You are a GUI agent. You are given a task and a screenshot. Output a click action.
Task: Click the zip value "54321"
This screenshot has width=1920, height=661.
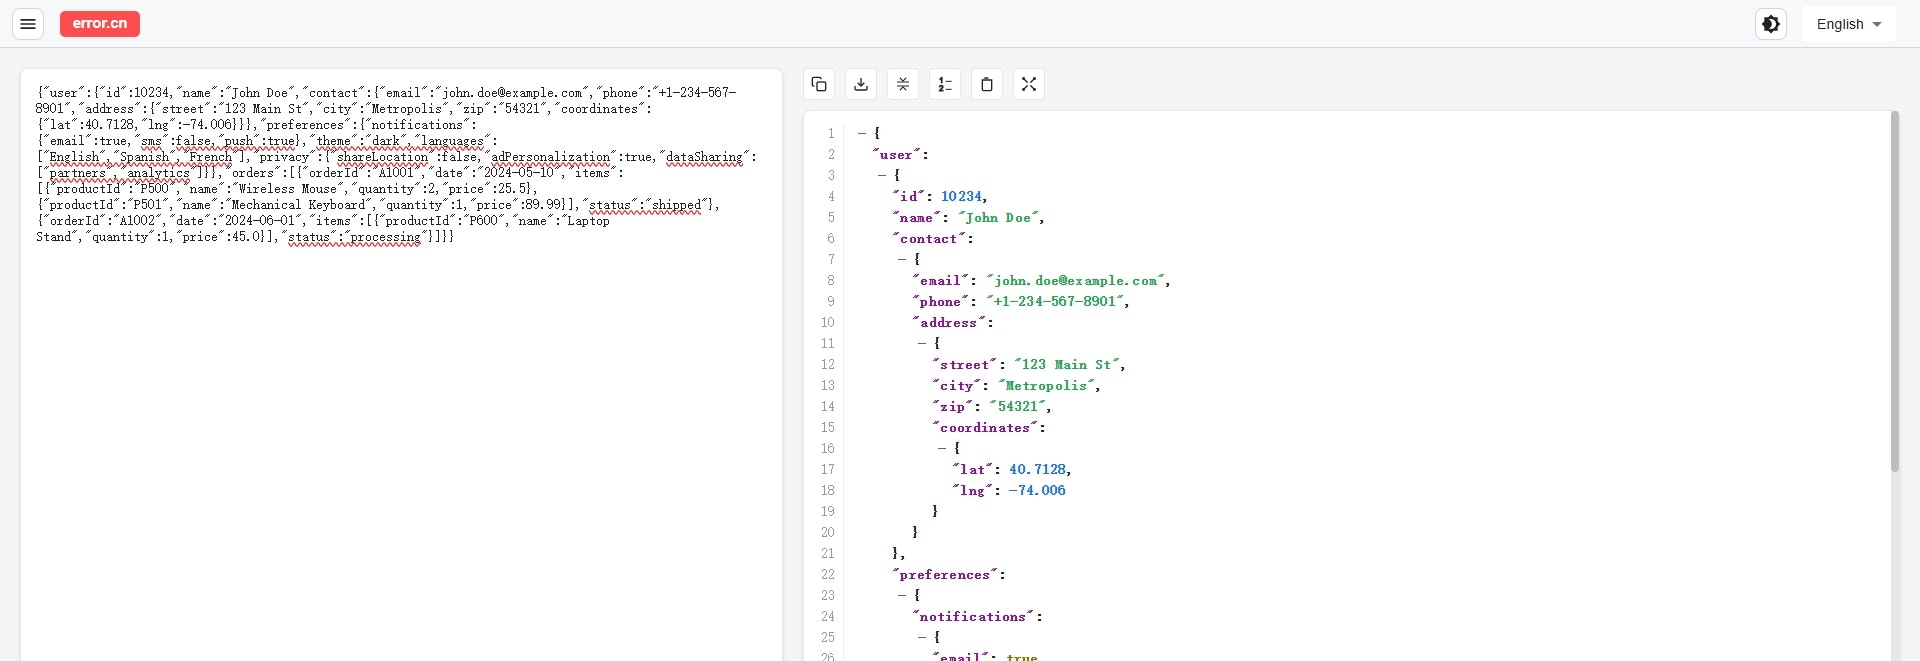pyautogui.click(x=1018, y=407)
